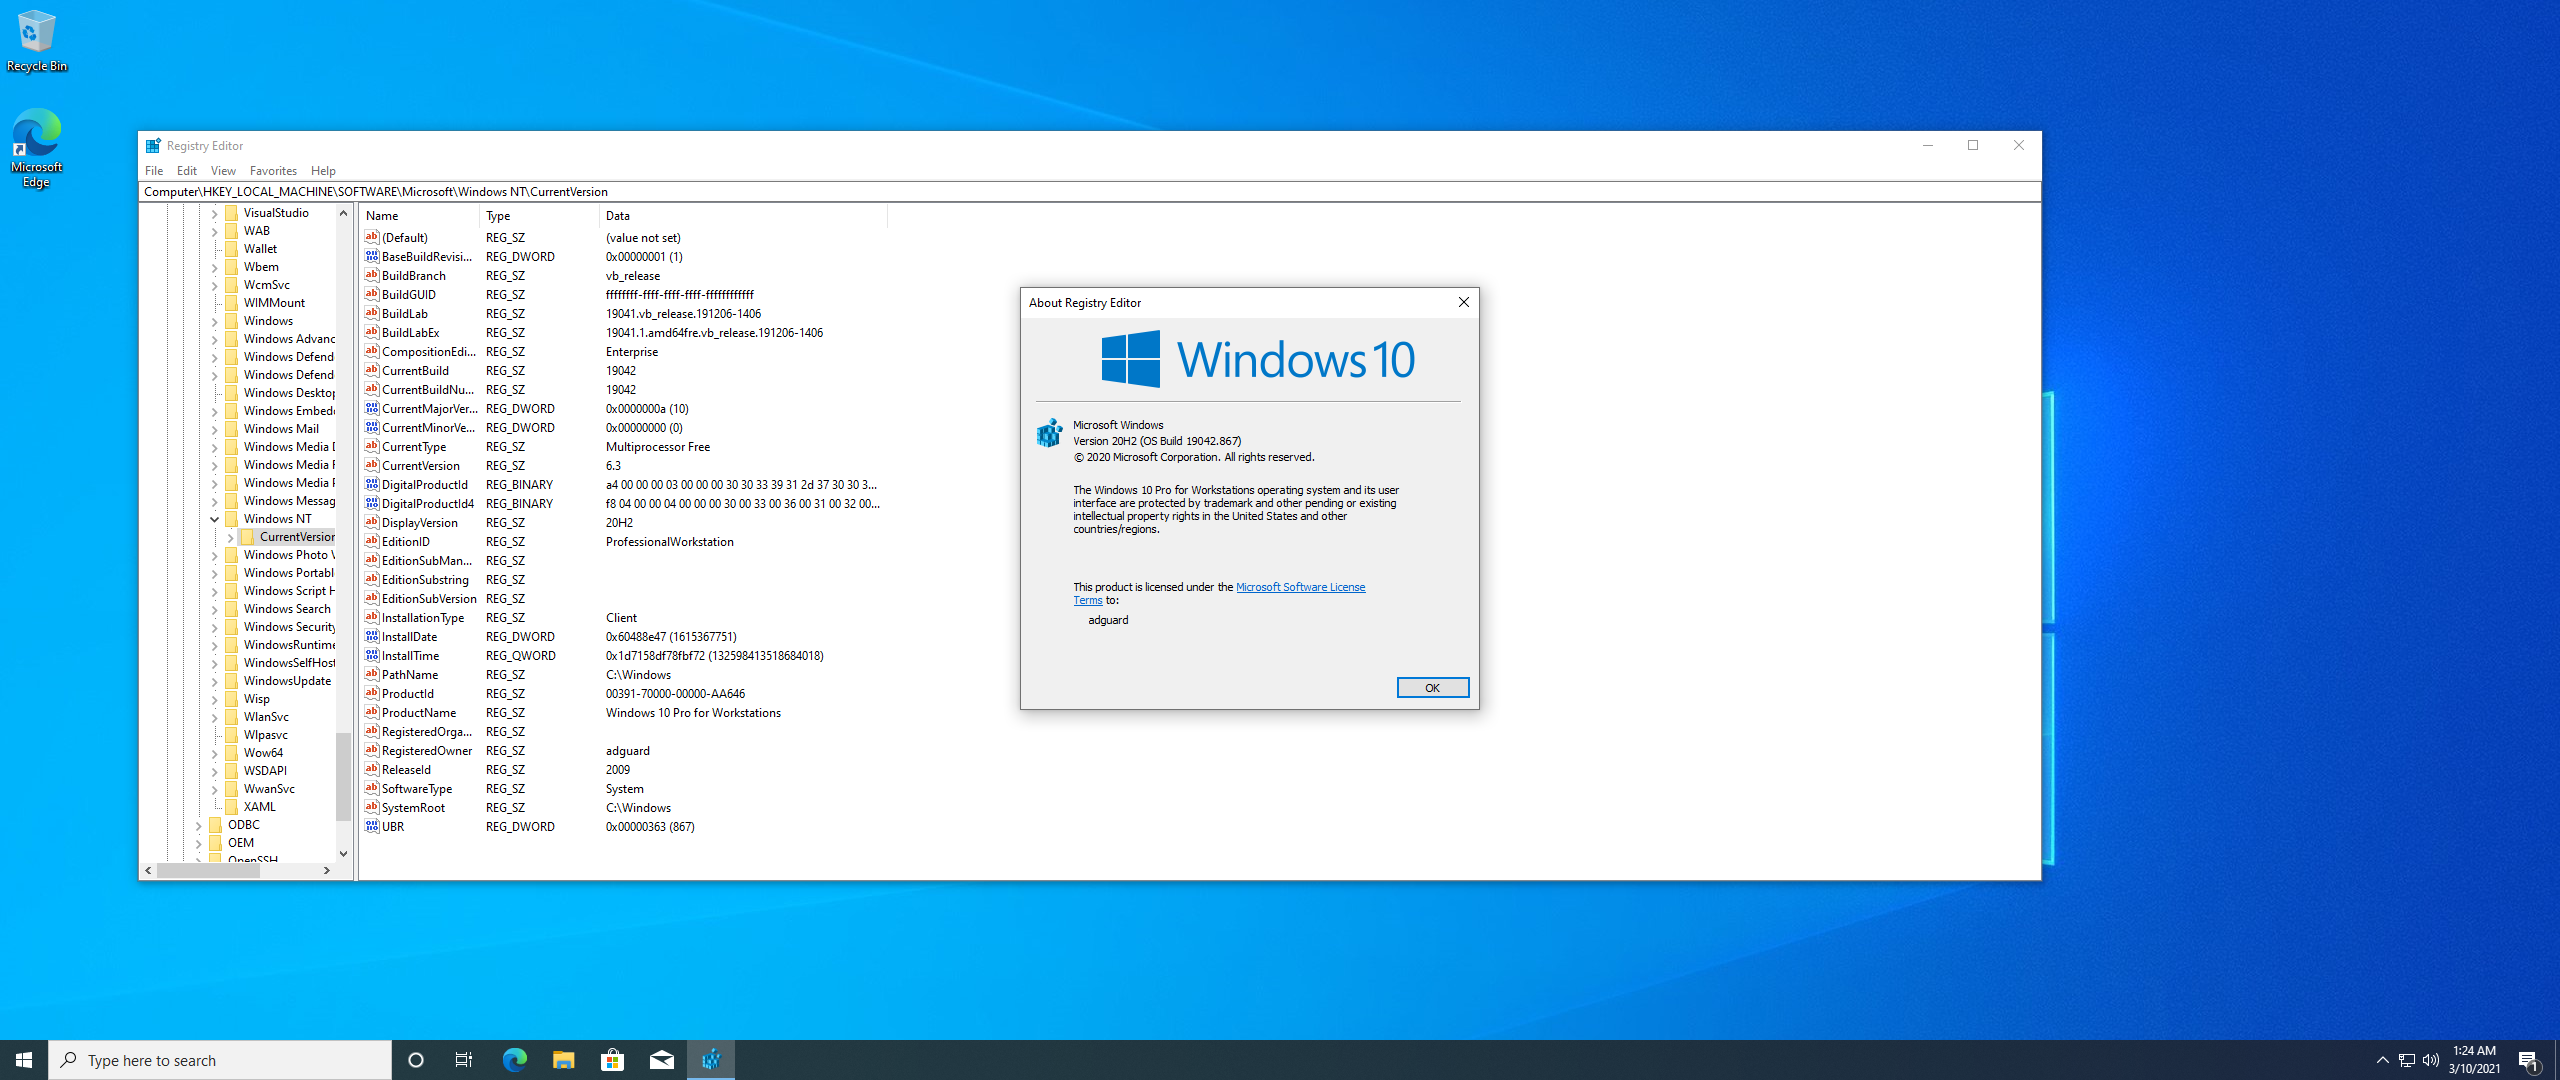Viewport: 2560px width, 1080px height.
Task: Launch Edge from the taskbar
Action: pyautogui.click(x=514, y=1060)
